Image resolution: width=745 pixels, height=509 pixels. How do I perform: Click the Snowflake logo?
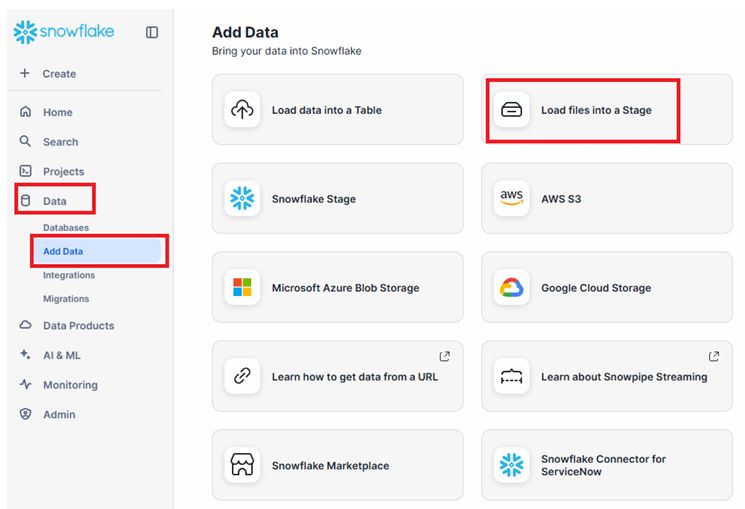(x=64, y=32)
